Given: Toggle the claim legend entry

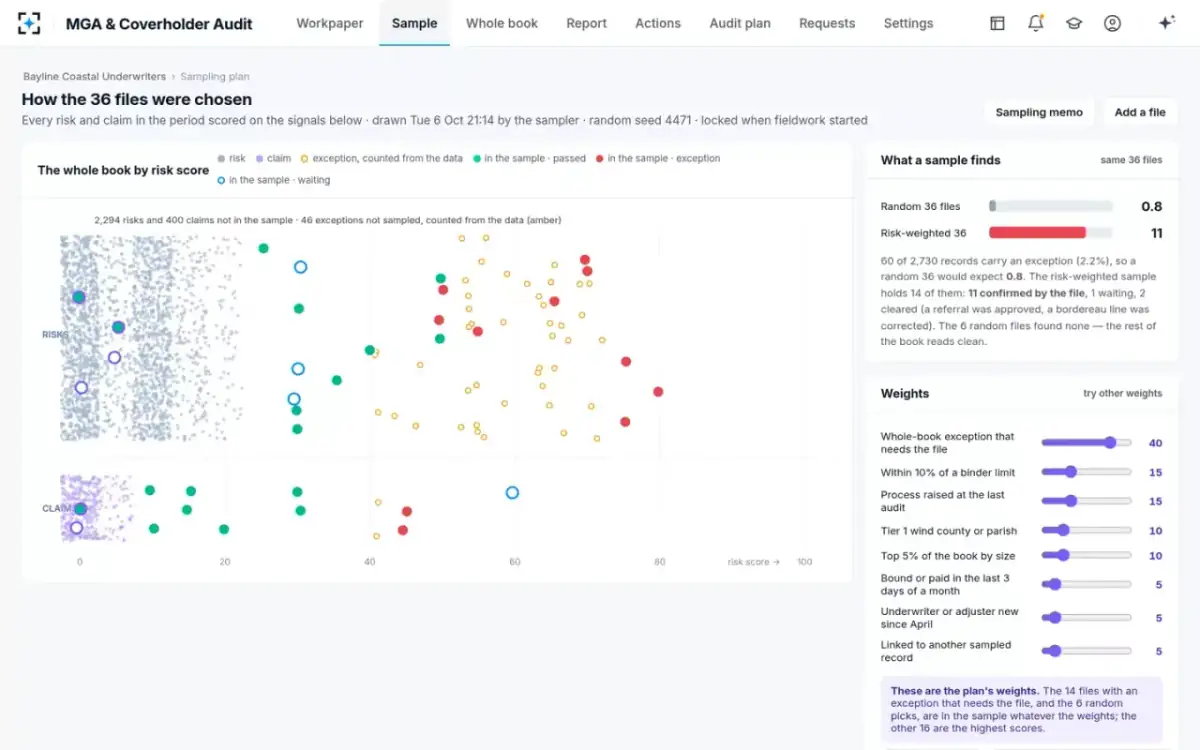Looking at the screenshot, I should (273, 158).
